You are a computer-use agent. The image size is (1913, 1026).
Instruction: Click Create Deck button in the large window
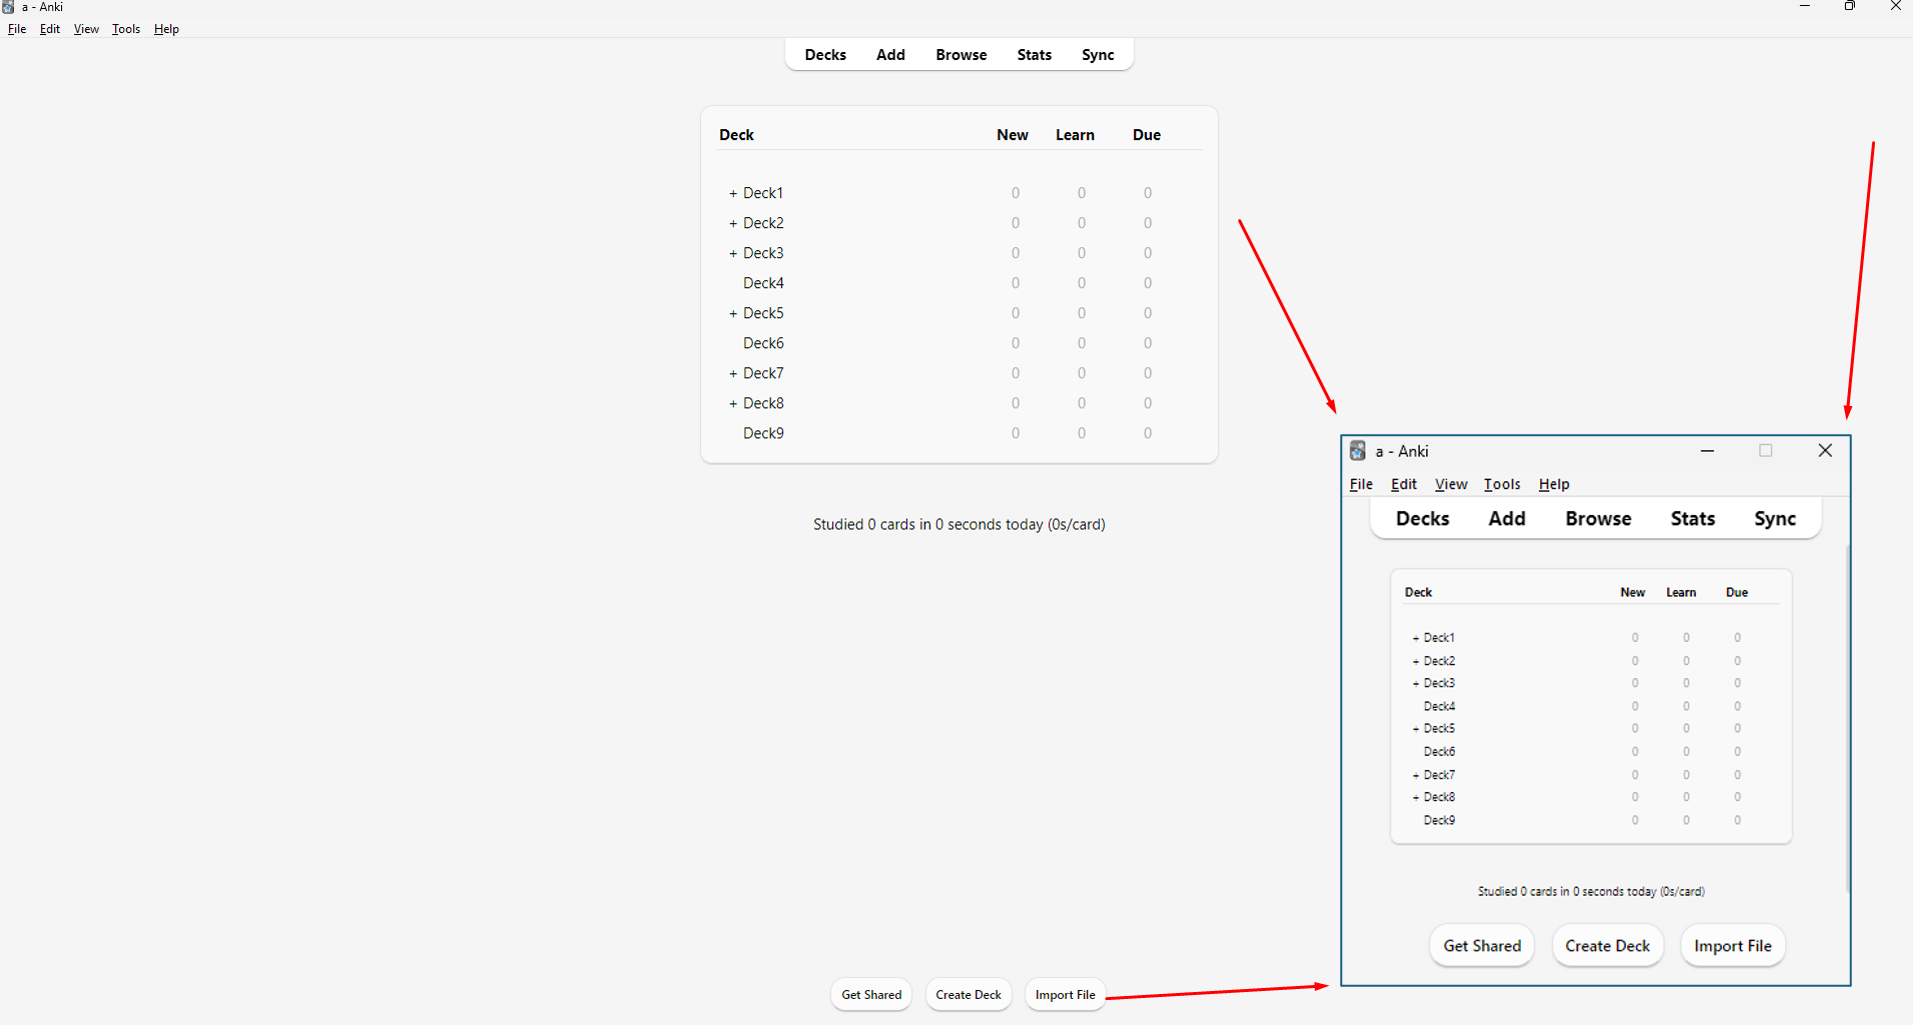click(x=968, y=995)
